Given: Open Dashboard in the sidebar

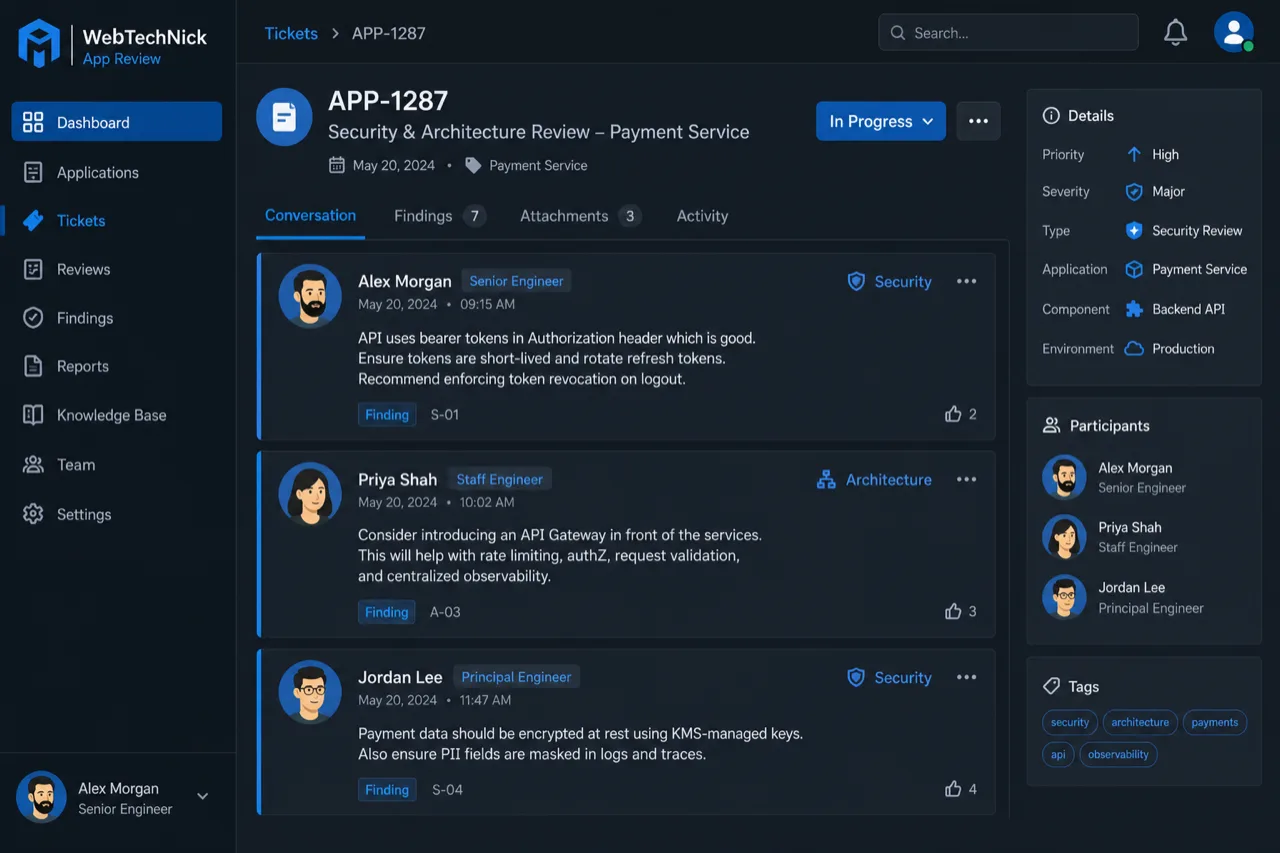Looking at the screenshot, I should pos(117,122).
